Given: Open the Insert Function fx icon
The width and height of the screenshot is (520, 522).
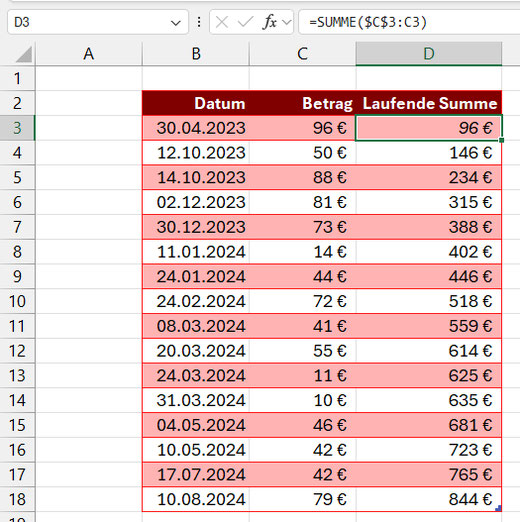Looking at the screenshot, I should pos(269,22).
